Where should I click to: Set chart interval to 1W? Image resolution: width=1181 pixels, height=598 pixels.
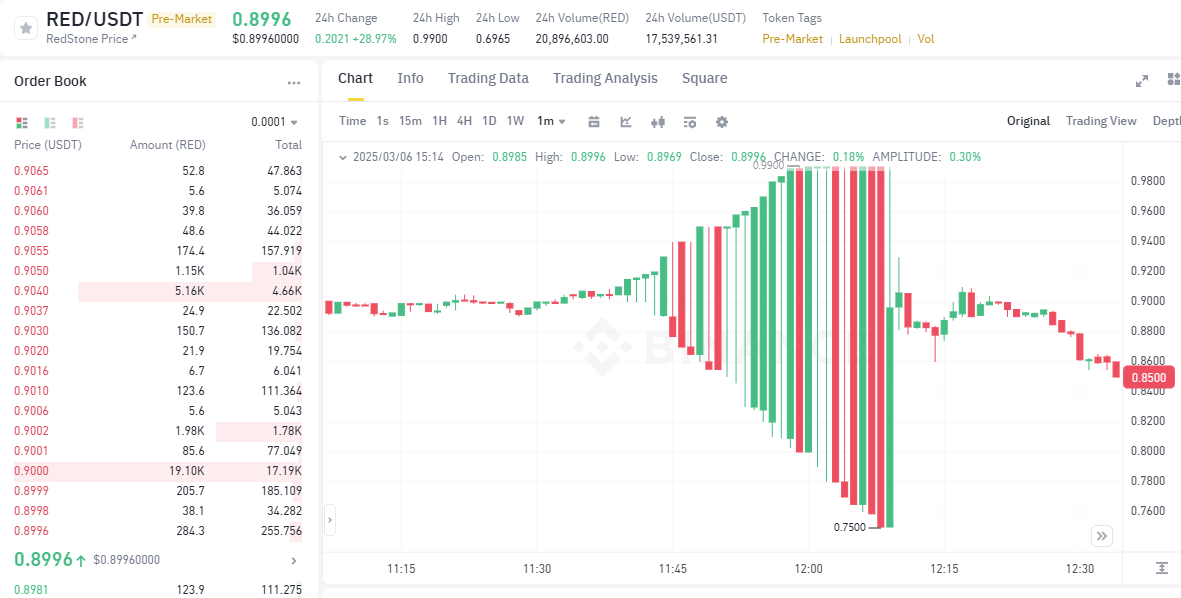pos(515,121)
